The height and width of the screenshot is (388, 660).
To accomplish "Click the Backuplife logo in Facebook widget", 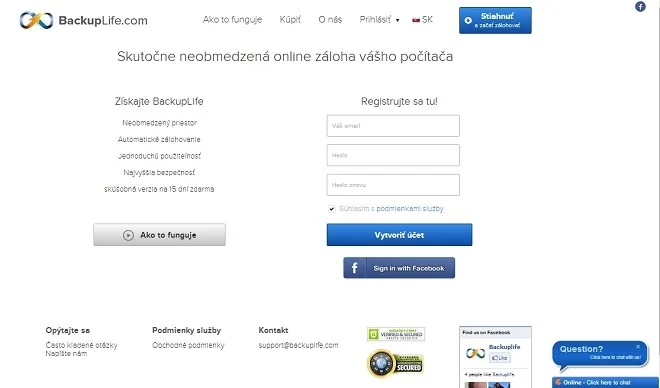I will point(475,353).
